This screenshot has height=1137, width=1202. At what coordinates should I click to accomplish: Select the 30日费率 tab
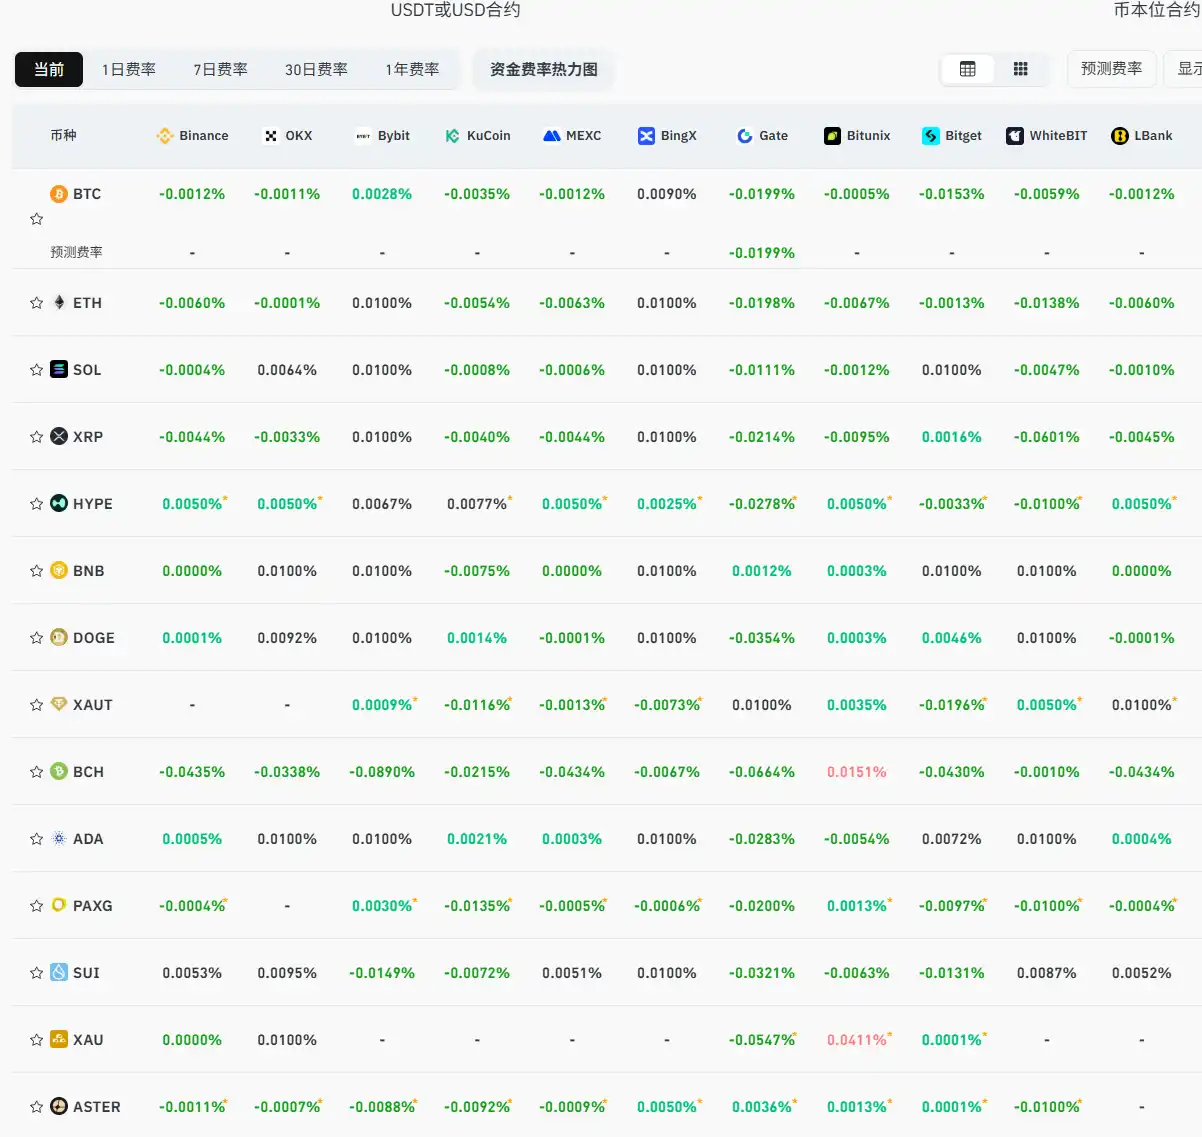click(316, 69)
